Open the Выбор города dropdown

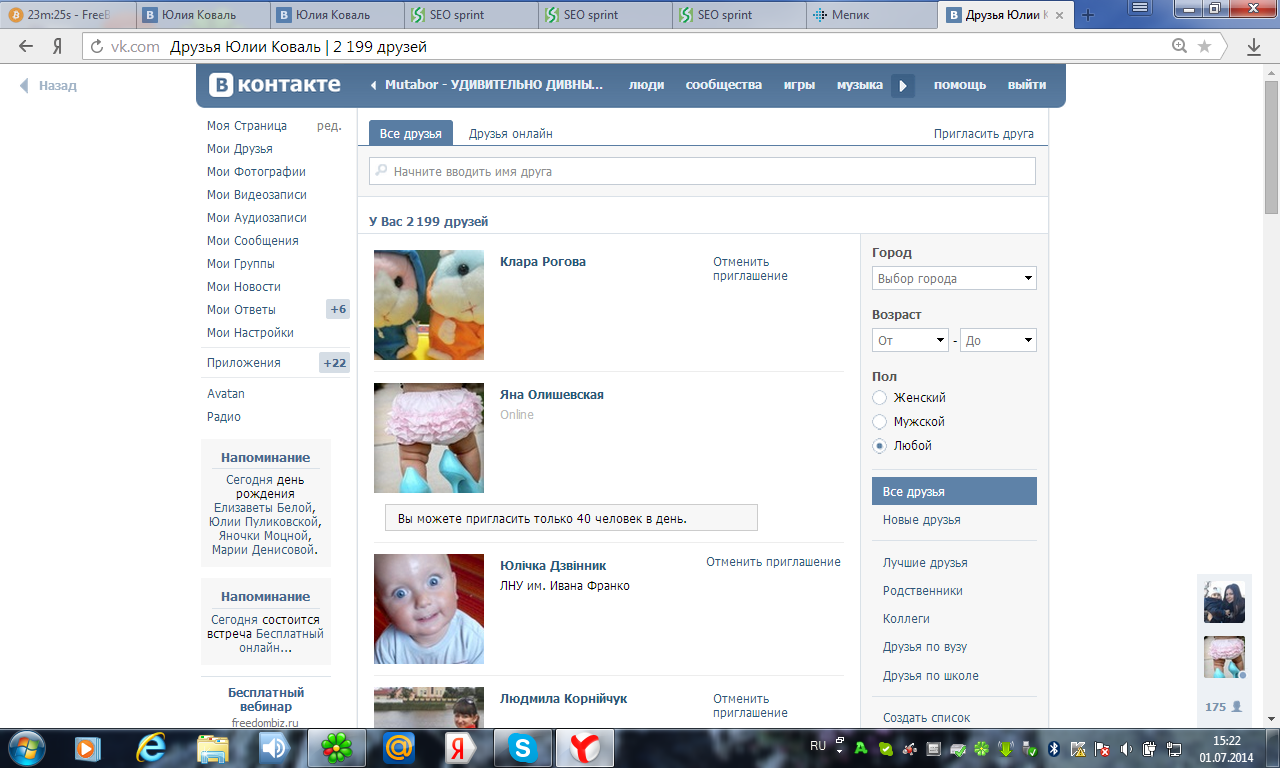click(954, 278)
